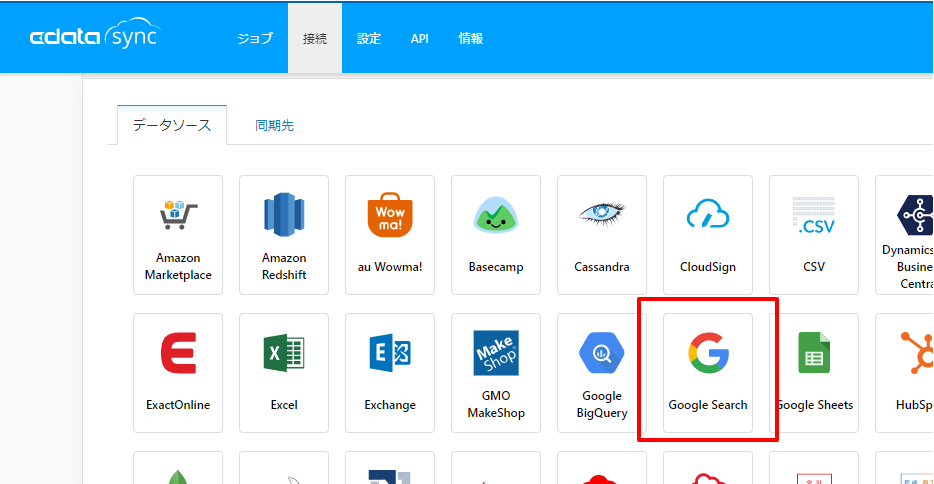Click the CData Sync logo
This screenshot has width=934, height=484.
95,34
